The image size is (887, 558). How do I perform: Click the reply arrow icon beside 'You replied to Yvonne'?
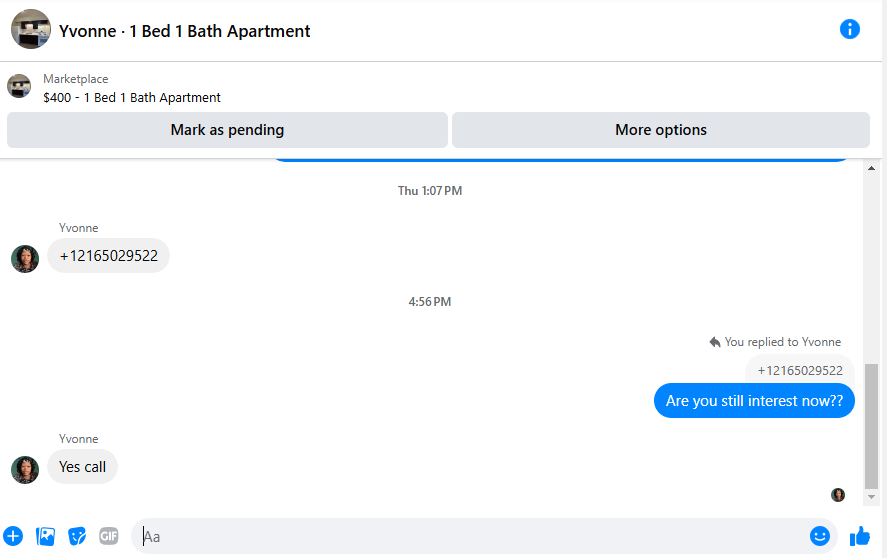[x=715, y=342]
